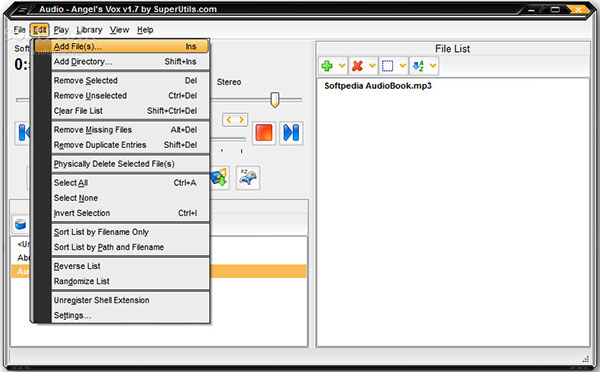Click the yellow left-right arrows button
Screen dimensions: 600x372
tap(235, 120)
